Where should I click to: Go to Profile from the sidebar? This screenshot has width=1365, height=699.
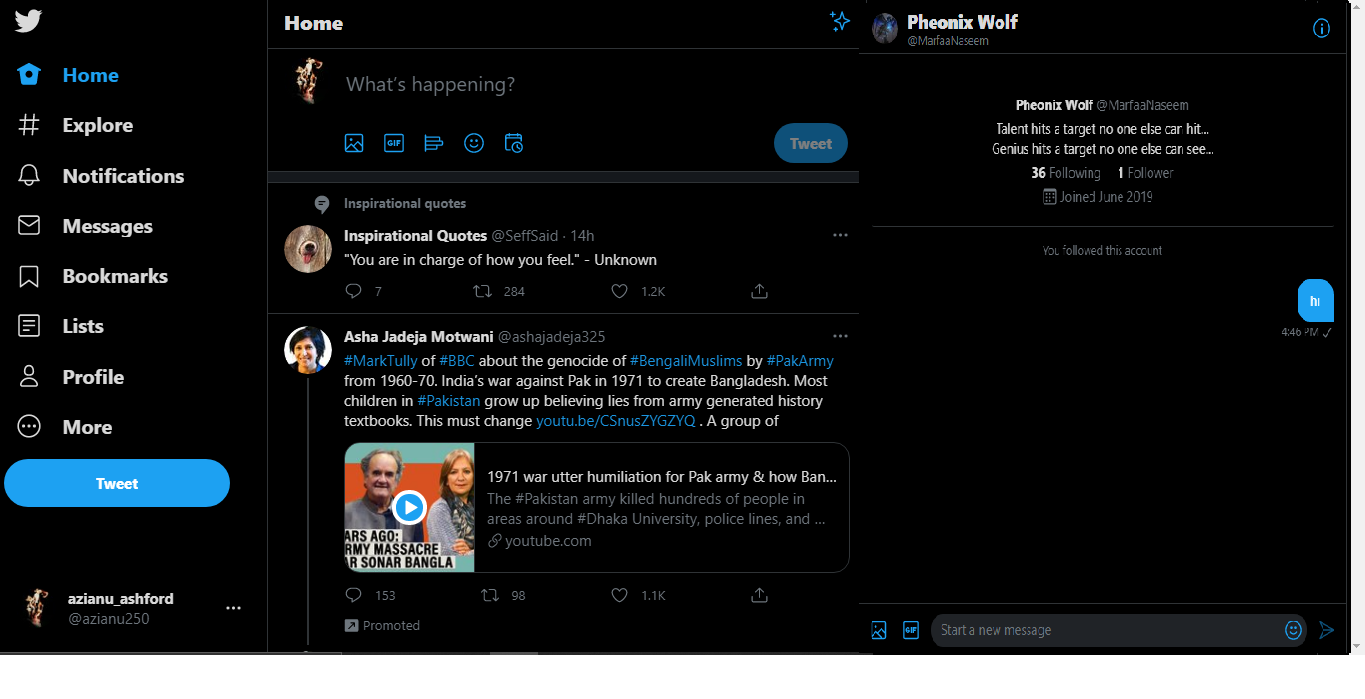72,377
